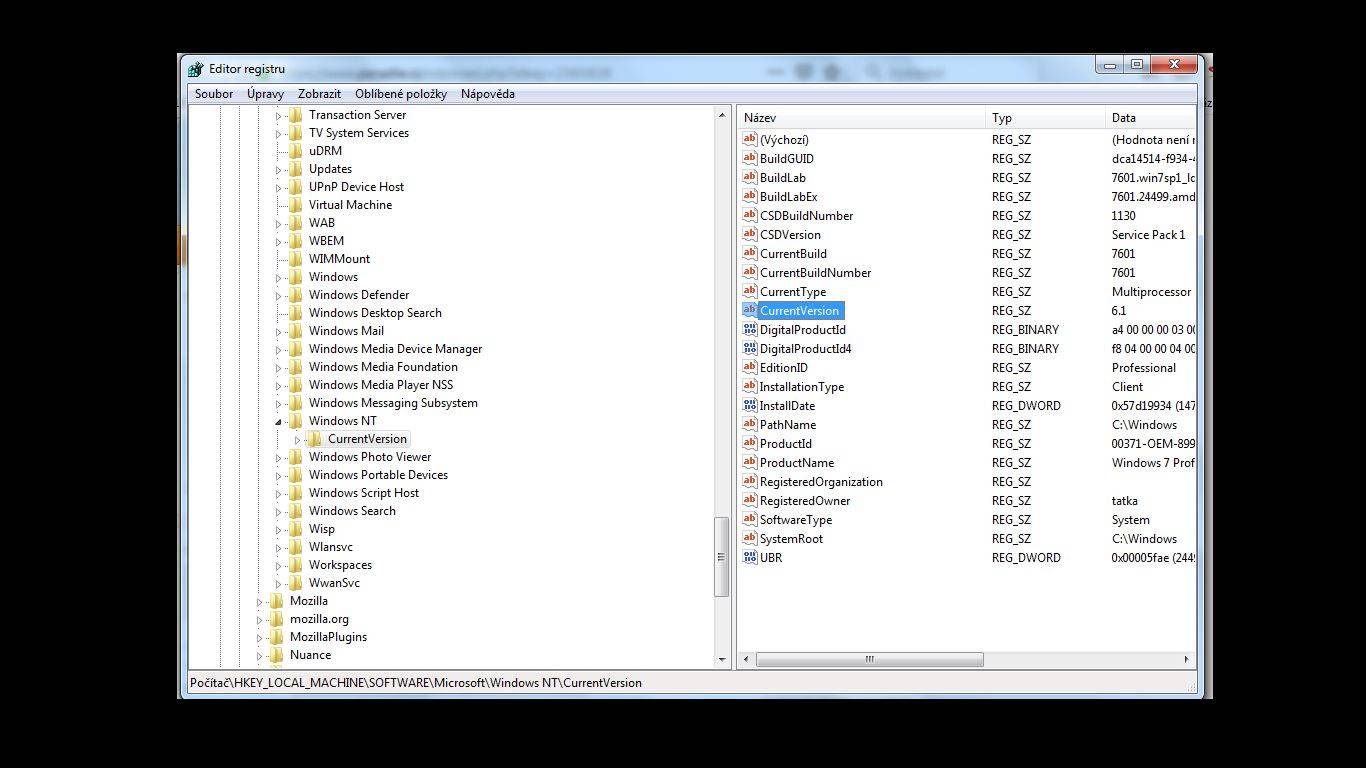
Task: Click the folder icon beside Nuance
Action: pyautogui.click(x=276, y=655)
